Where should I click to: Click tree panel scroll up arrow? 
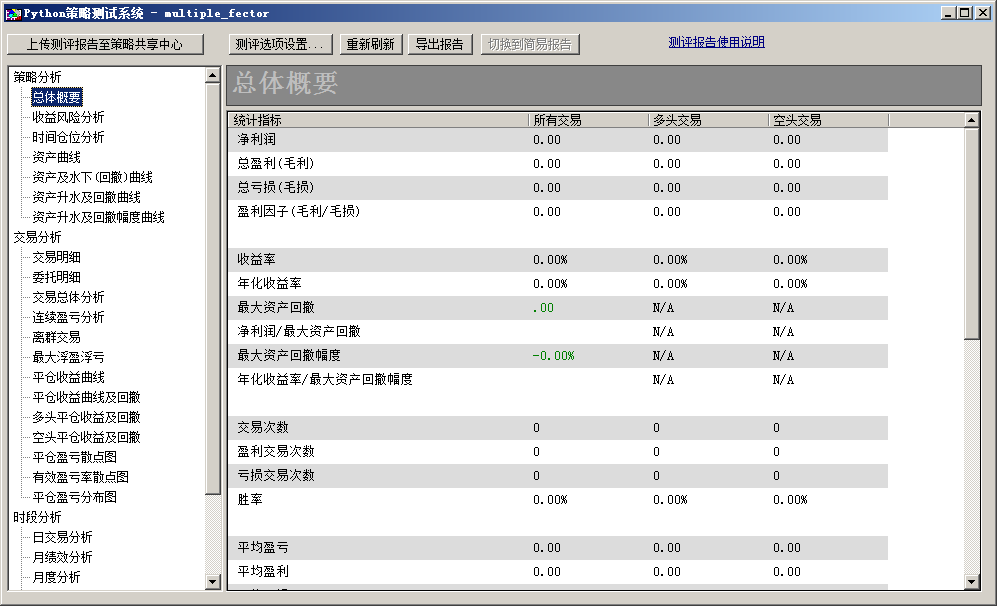point(212,75)
